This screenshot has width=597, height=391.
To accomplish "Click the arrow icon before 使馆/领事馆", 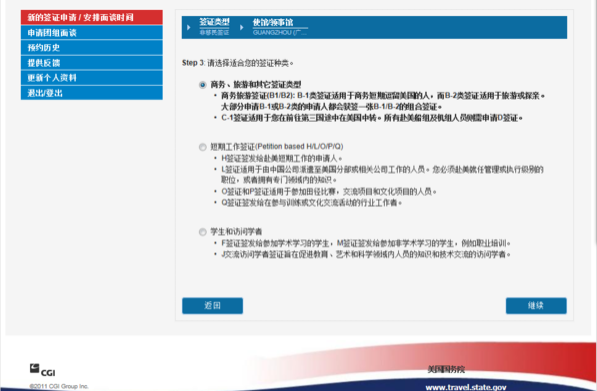I will [x=241, y=27].
